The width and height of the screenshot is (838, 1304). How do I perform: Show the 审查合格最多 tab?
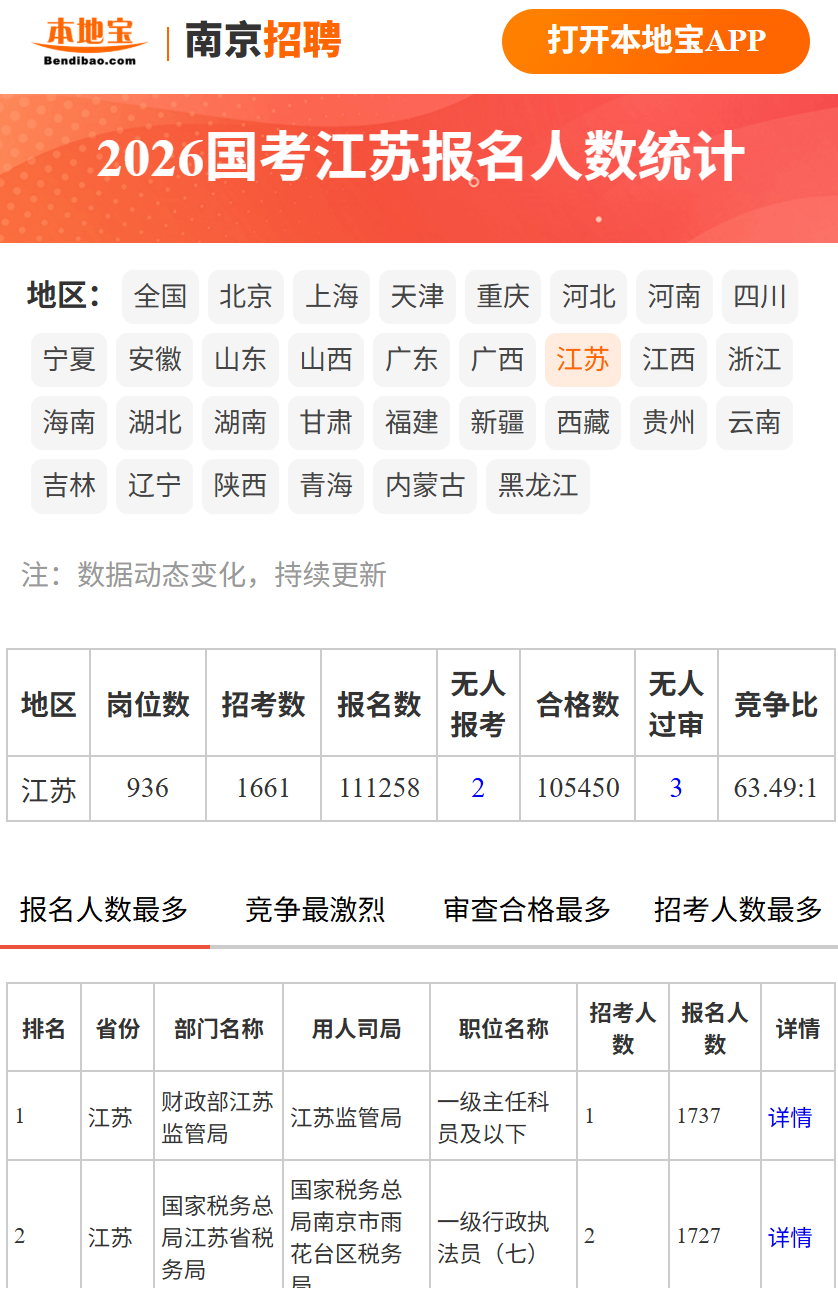click(527, 910)
